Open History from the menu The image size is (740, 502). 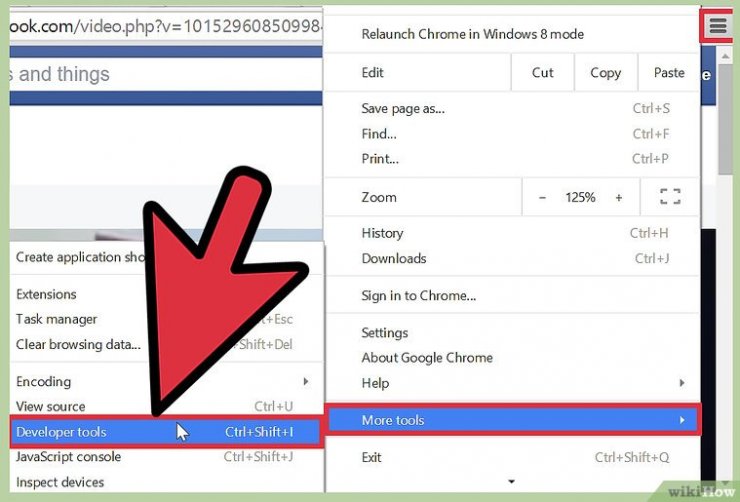512,233
